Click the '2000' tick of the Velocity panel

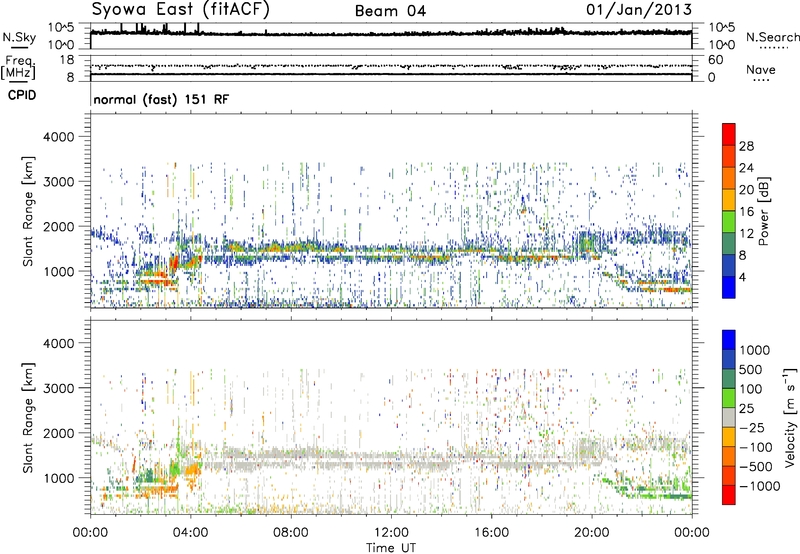coord(59,433)
